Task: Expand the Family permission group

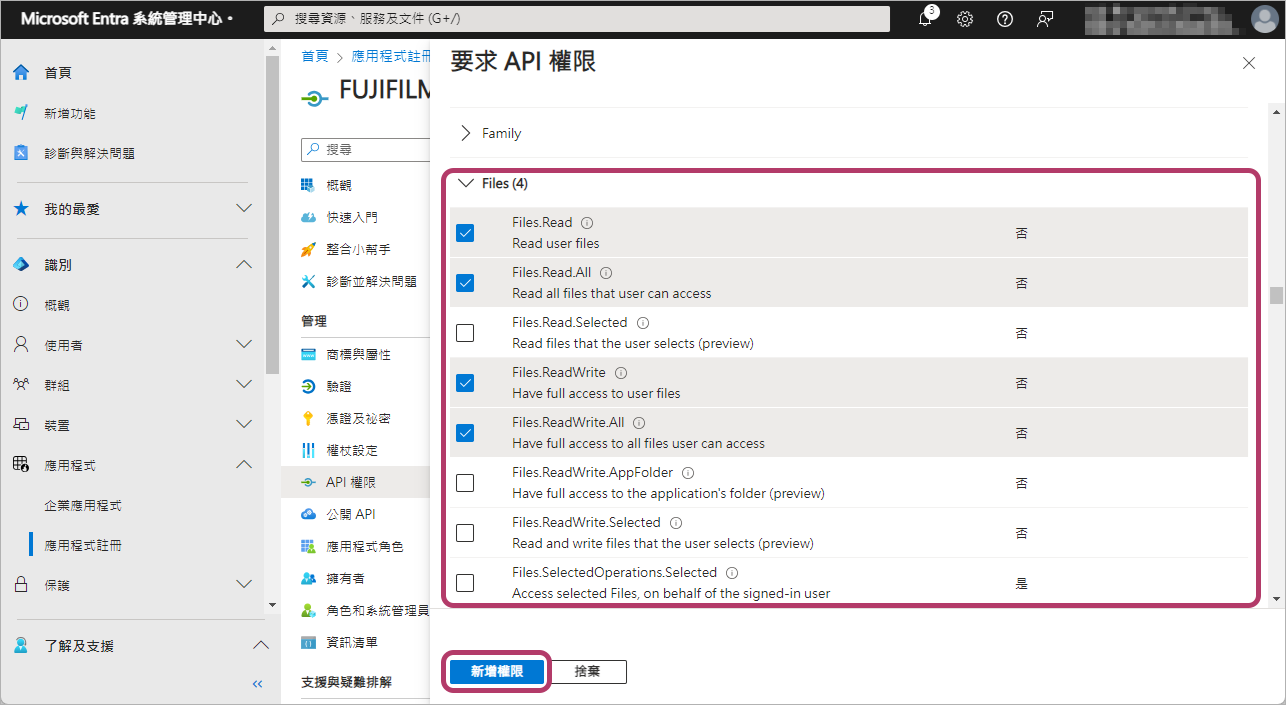Action: (465, 133)
